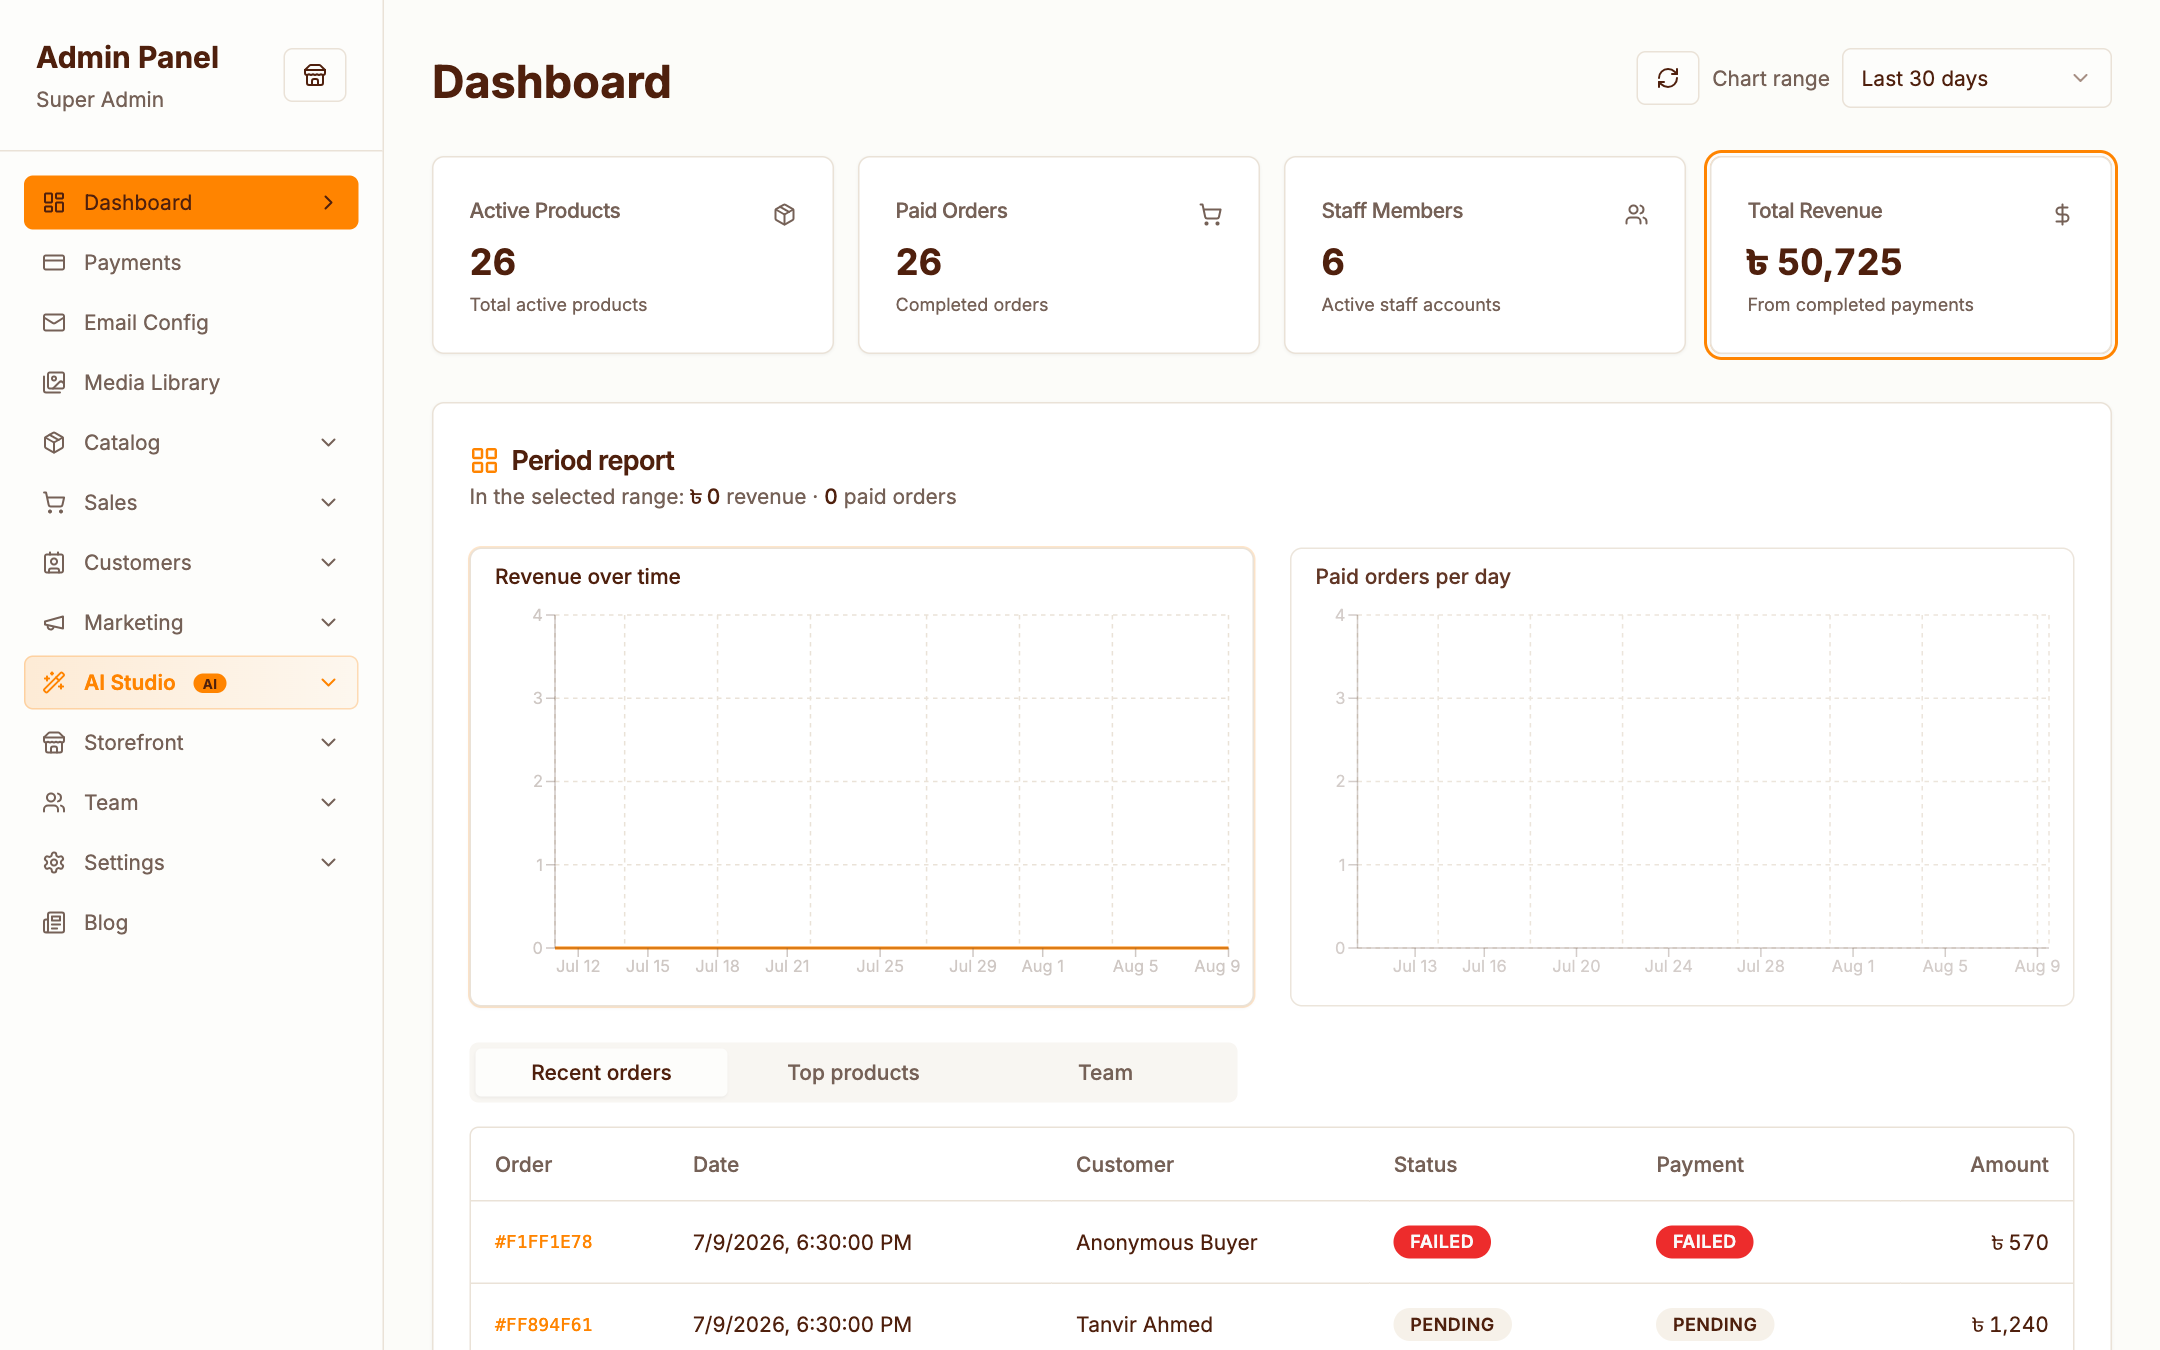2160x1350 pixels.
Task: Click the Amount column header
Action: [x=2008, y=1164]
